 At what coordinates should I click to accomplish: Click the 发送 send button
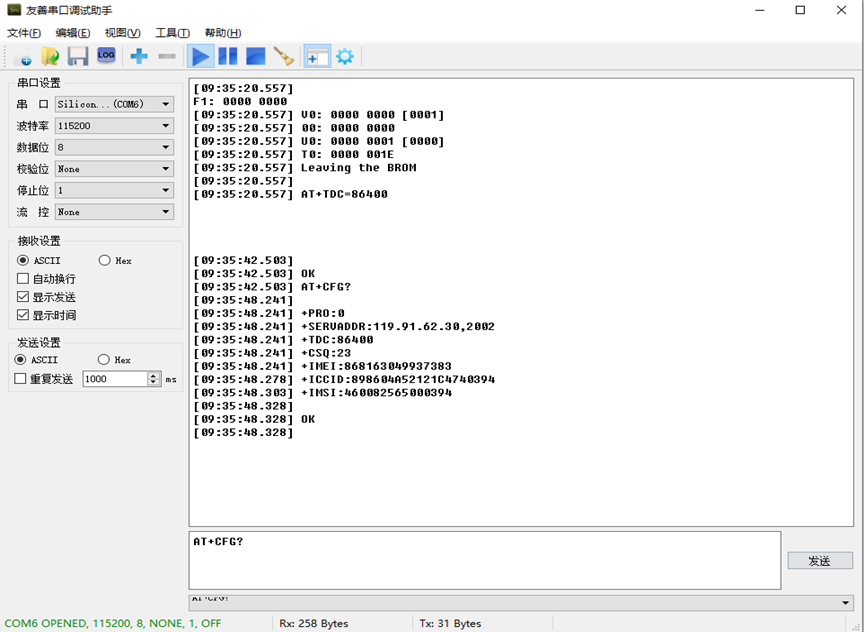coord(820,561)
